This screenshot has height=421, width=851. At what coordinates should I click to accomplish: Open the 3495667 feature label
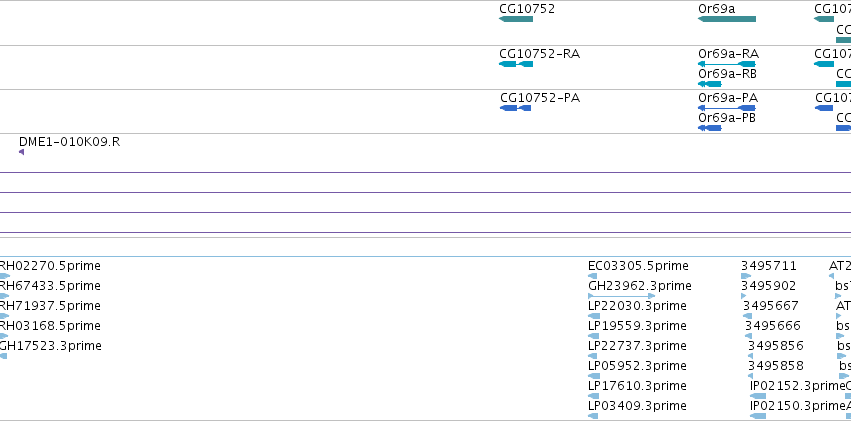771,306
